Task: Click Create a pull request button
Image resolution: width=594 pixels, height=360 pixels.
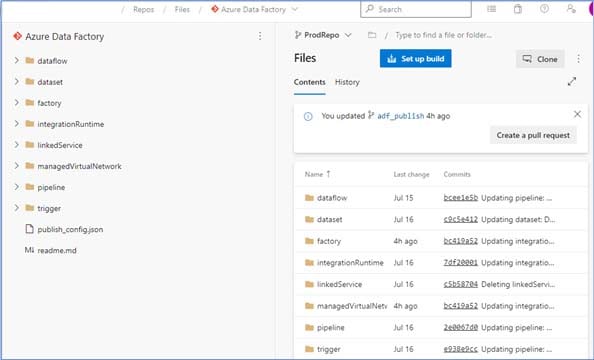Action: click(x=533, y=135)
